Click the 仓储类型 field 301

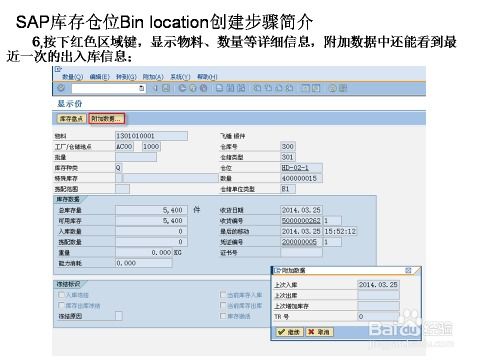click(288, 157)
